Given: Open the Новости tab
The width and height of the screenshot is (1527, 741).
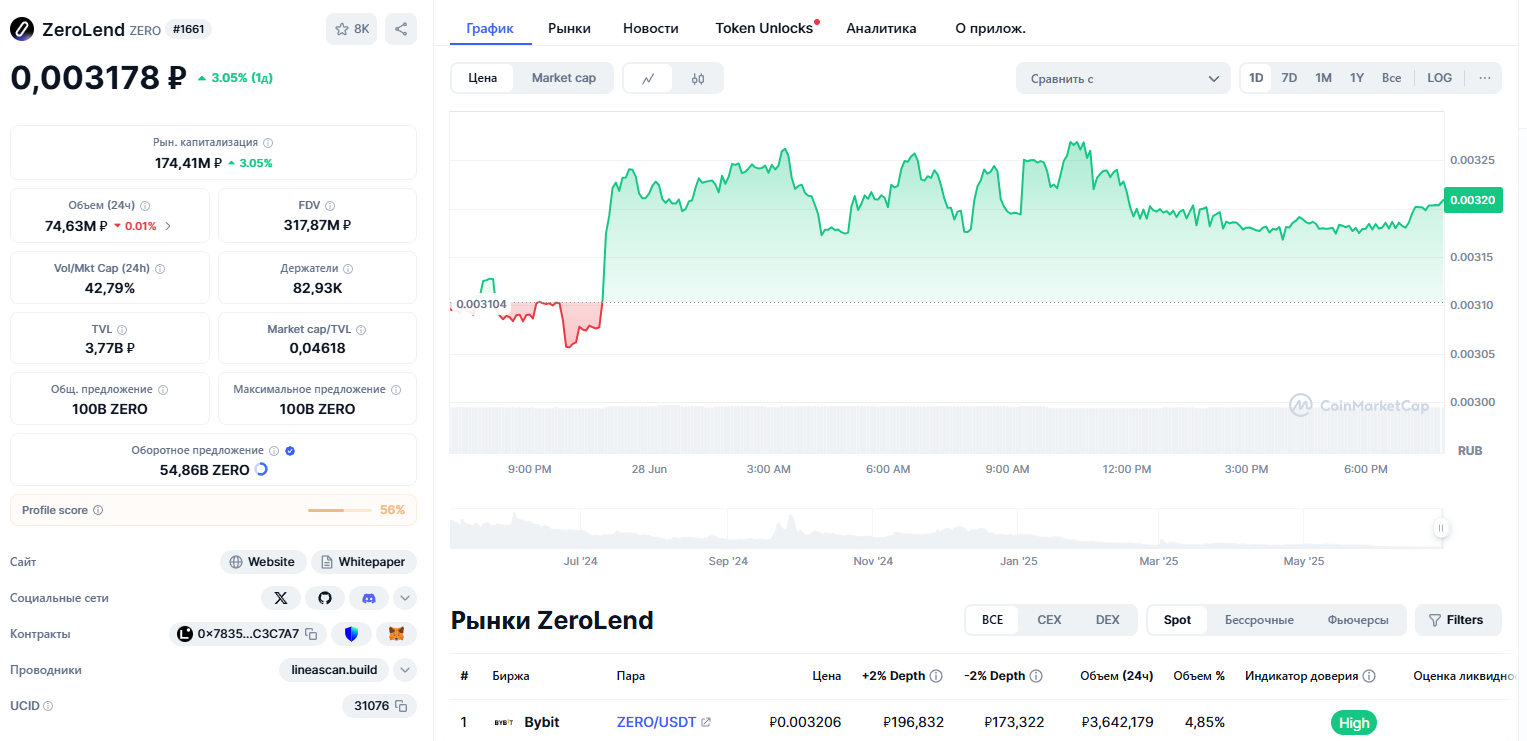Looking at the screenshot, I should [x=651, y=28].
